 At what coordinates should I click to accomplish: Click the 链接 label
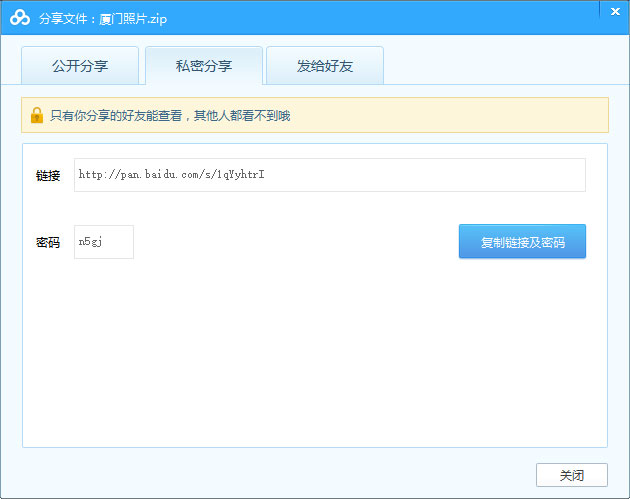tap(48, 176)
